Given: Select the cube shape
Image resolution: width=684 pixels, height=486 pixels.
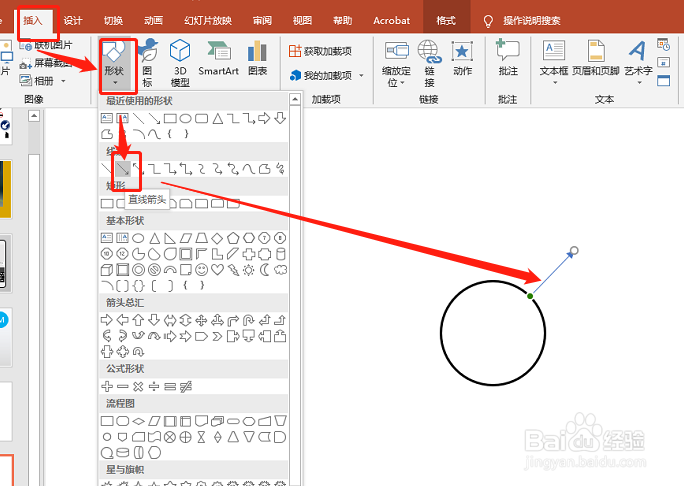Looking at the screenshot, I should 107,270.
